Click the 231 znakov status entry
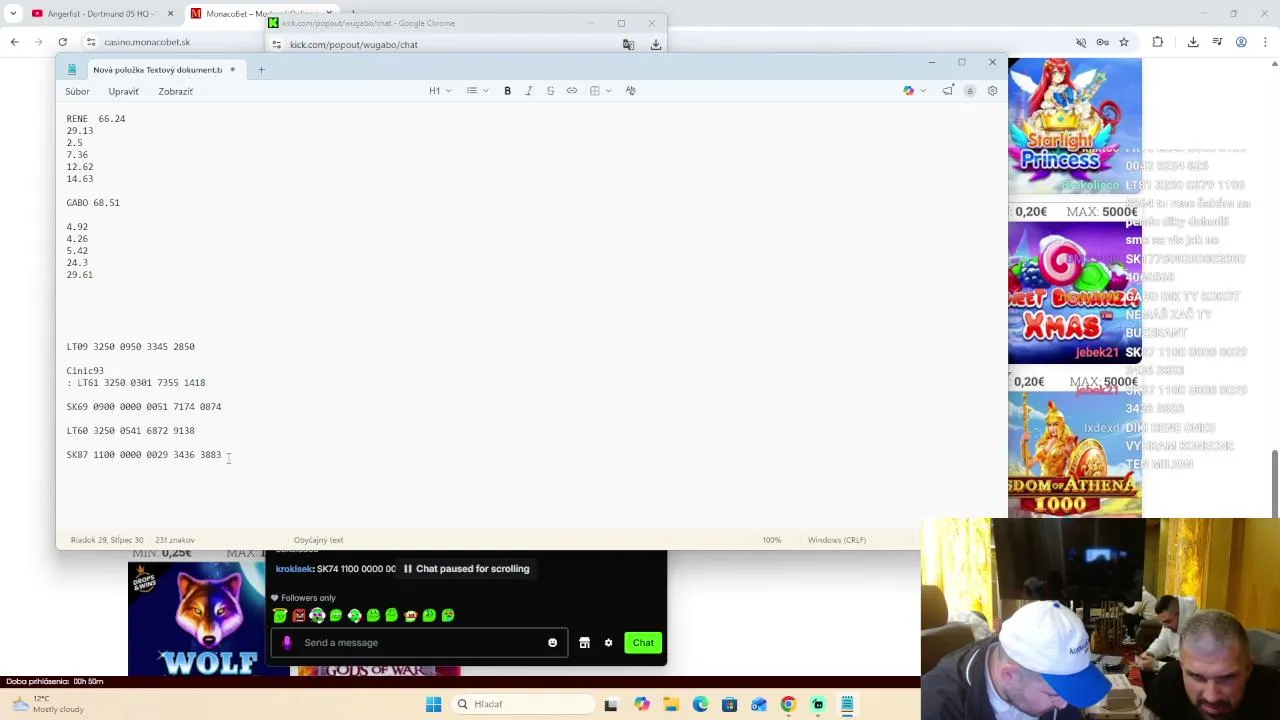Image resolution: width=1280 pixels, height=720 pixels. pos(175,540)
